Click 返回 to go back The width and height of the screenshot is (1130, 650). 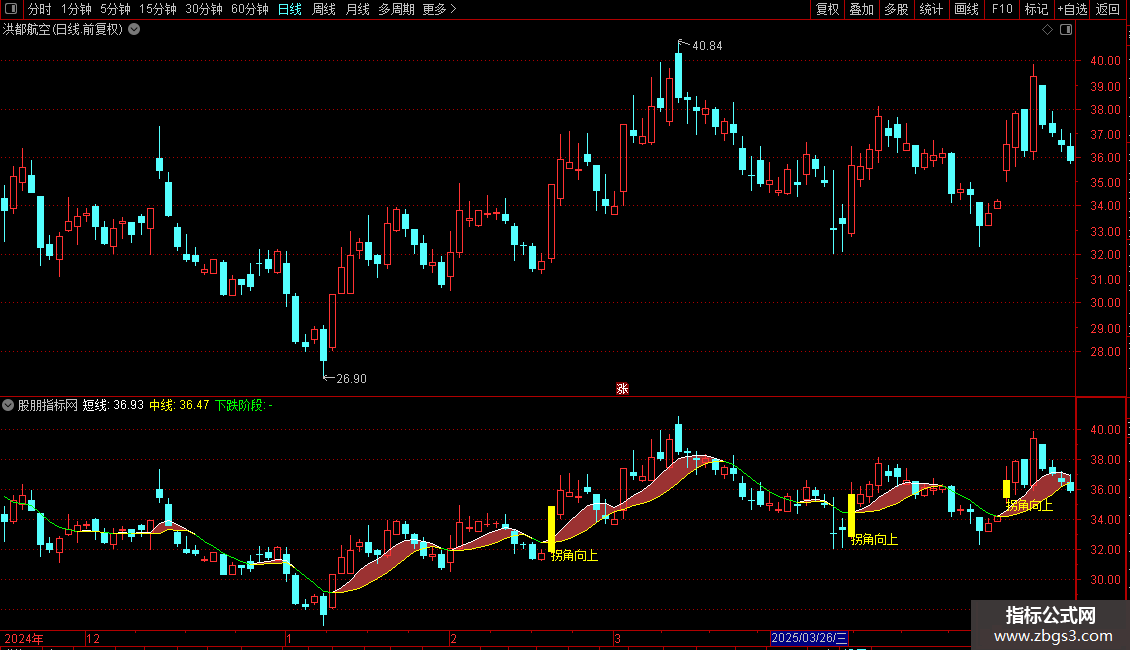point(1108,9)
